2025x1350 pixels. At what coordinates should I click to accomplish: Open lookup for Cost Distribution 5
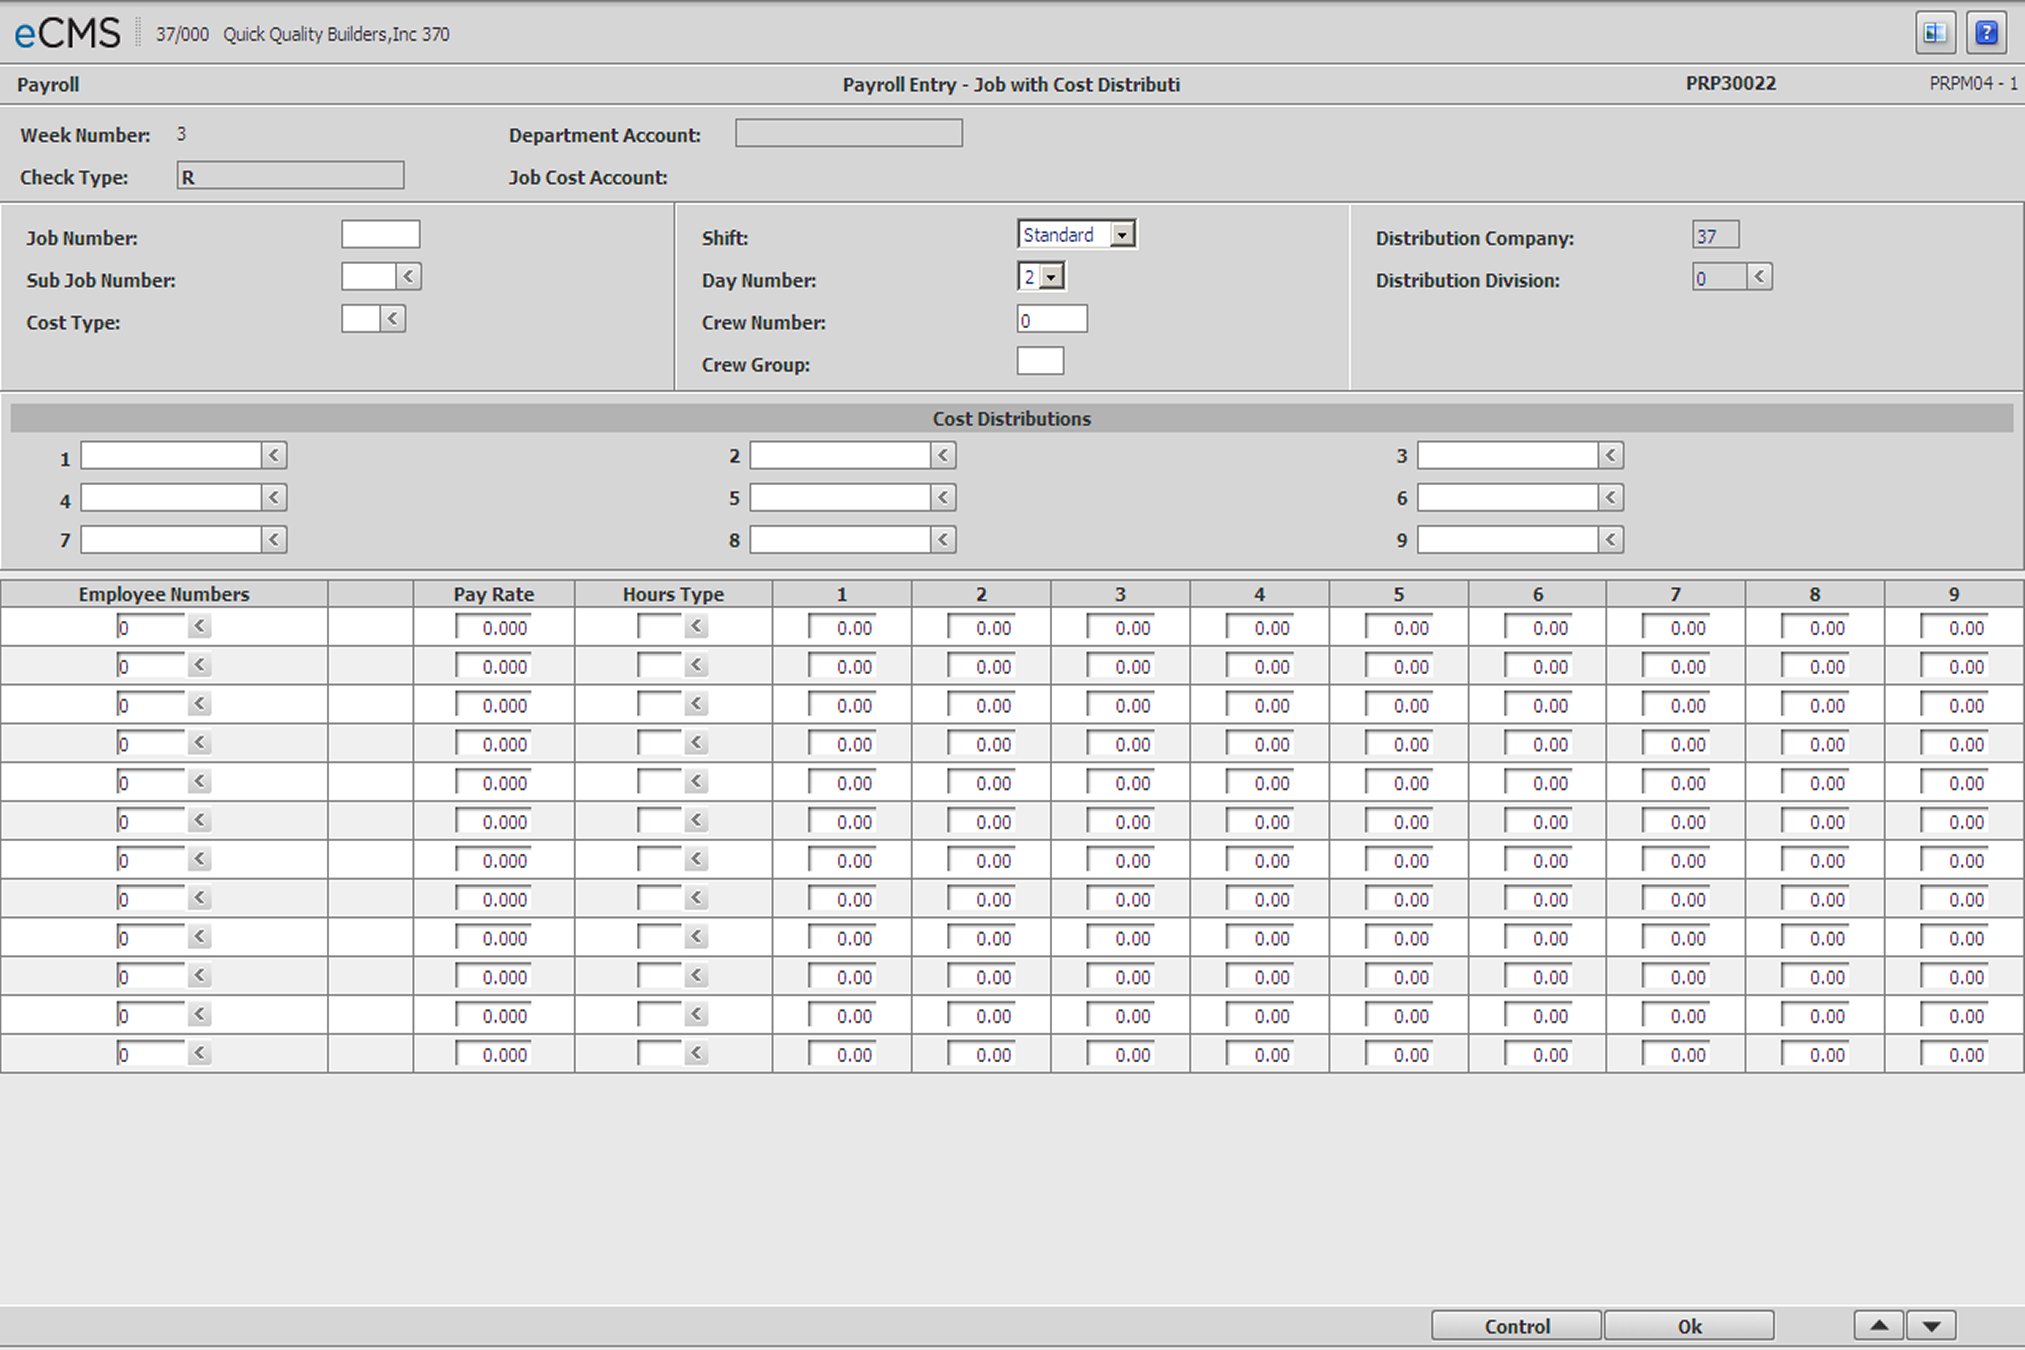point(943,497)
